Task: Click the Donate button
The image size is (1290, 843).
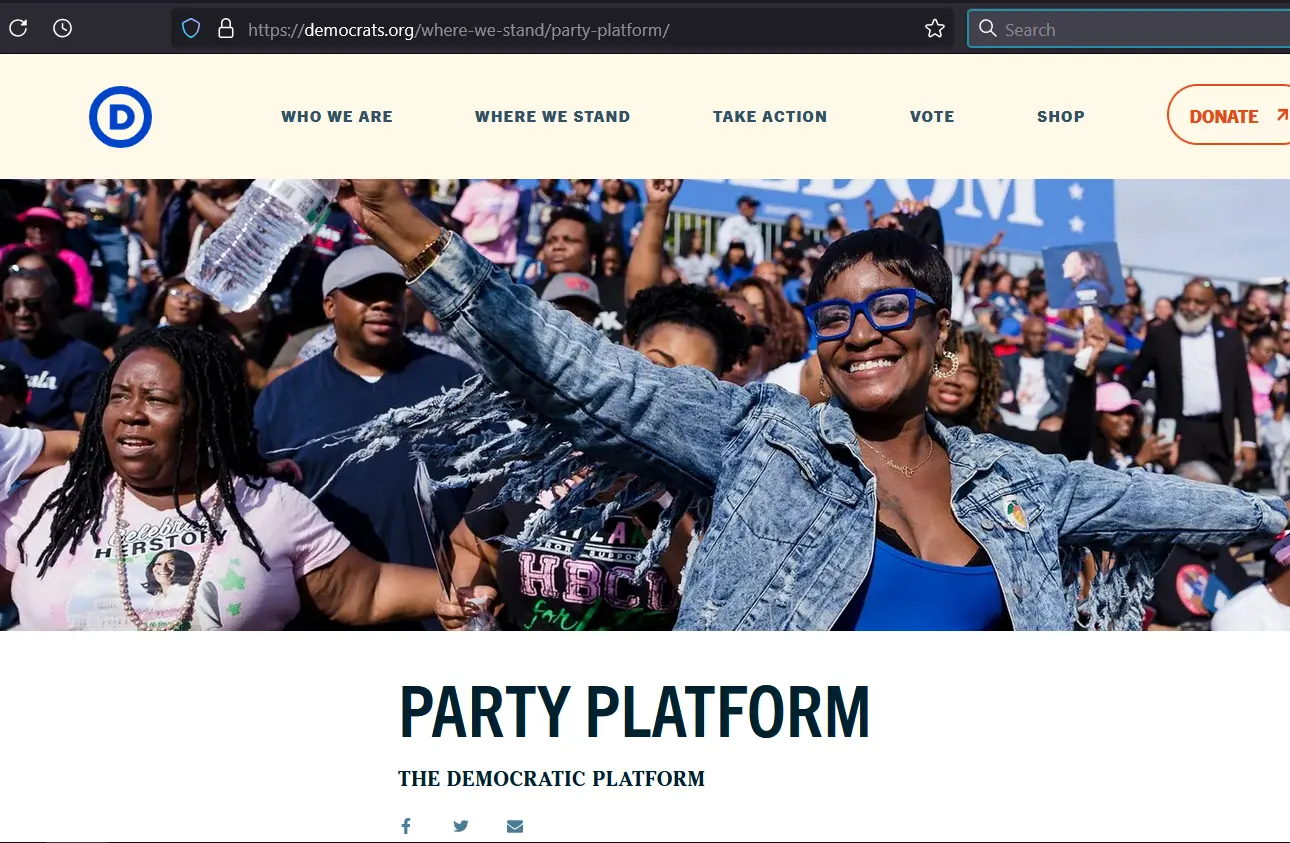Action: point(1229,115)
